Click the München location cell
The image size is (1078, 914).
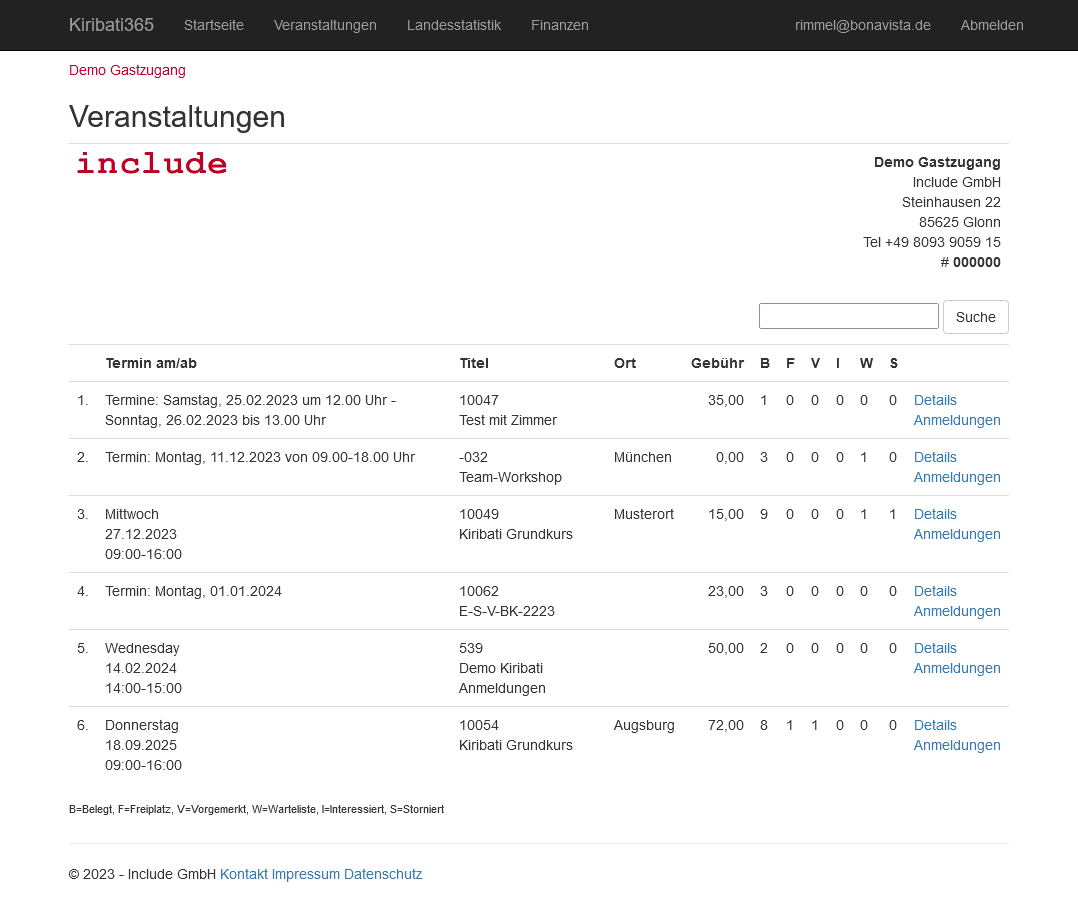[643, 457]
